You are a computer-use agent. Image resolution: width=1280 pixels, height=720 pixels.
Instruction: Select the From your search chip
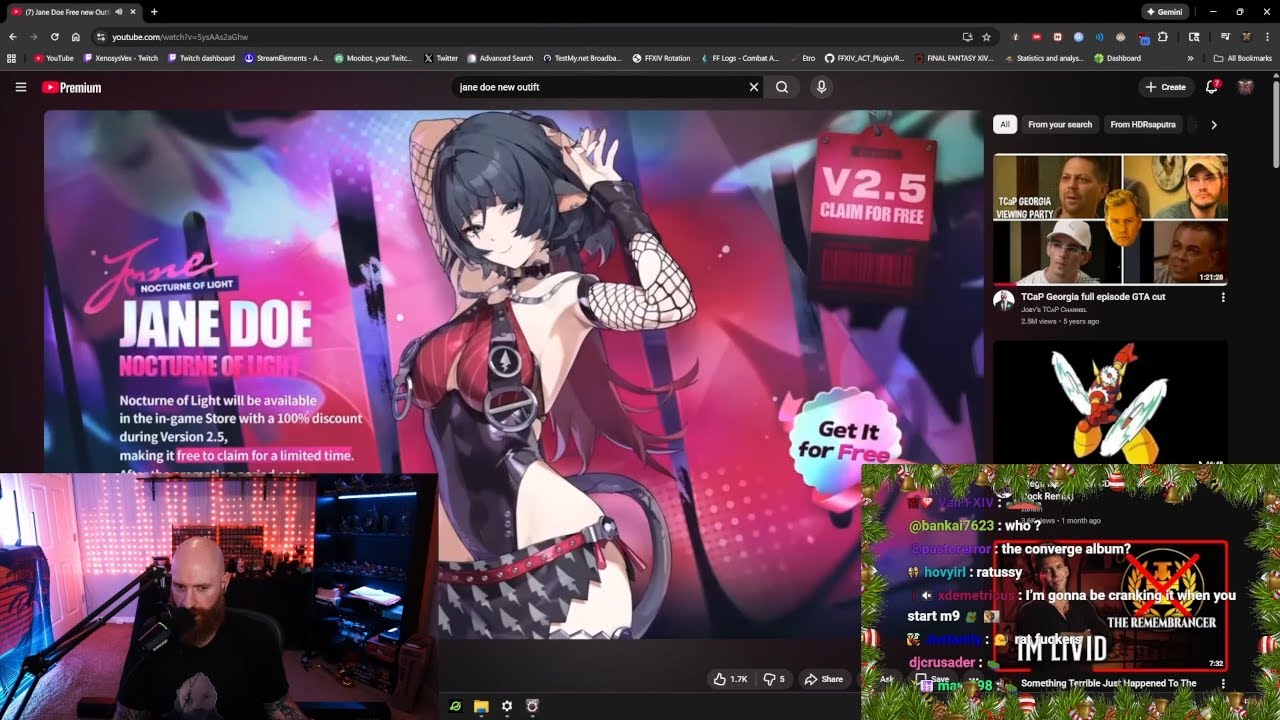(1060, 124)
